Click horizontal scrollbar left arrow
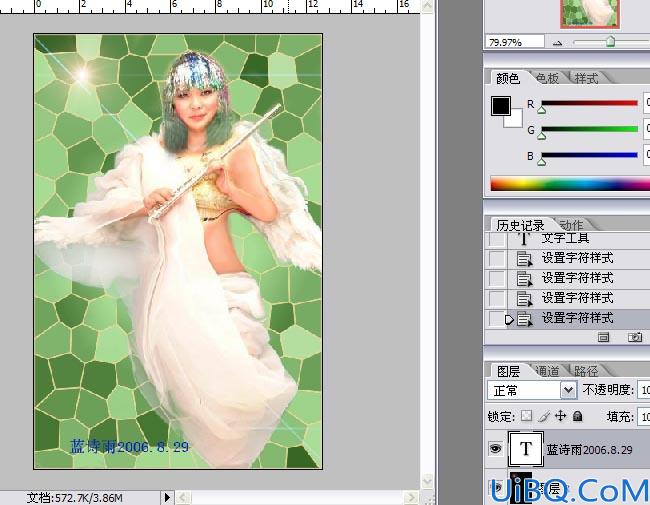 point(183,497)
